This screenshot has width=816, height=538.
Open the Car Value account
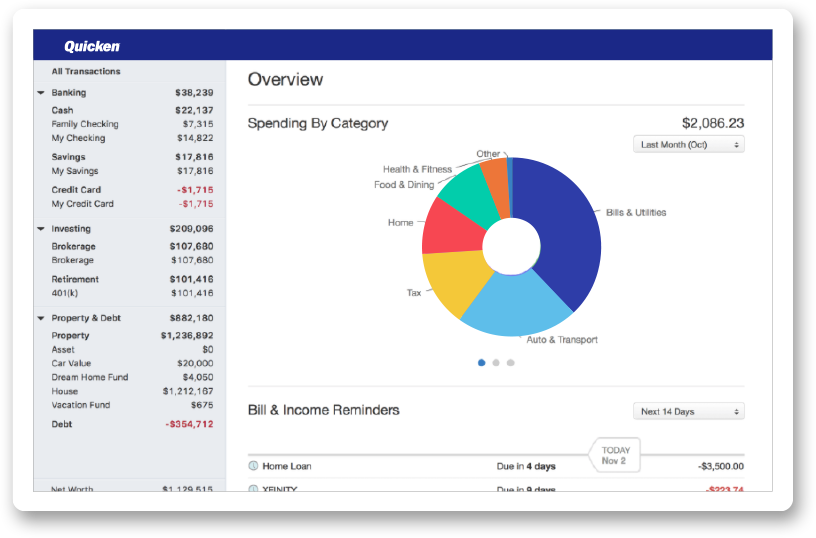click(x=132, y=363)
